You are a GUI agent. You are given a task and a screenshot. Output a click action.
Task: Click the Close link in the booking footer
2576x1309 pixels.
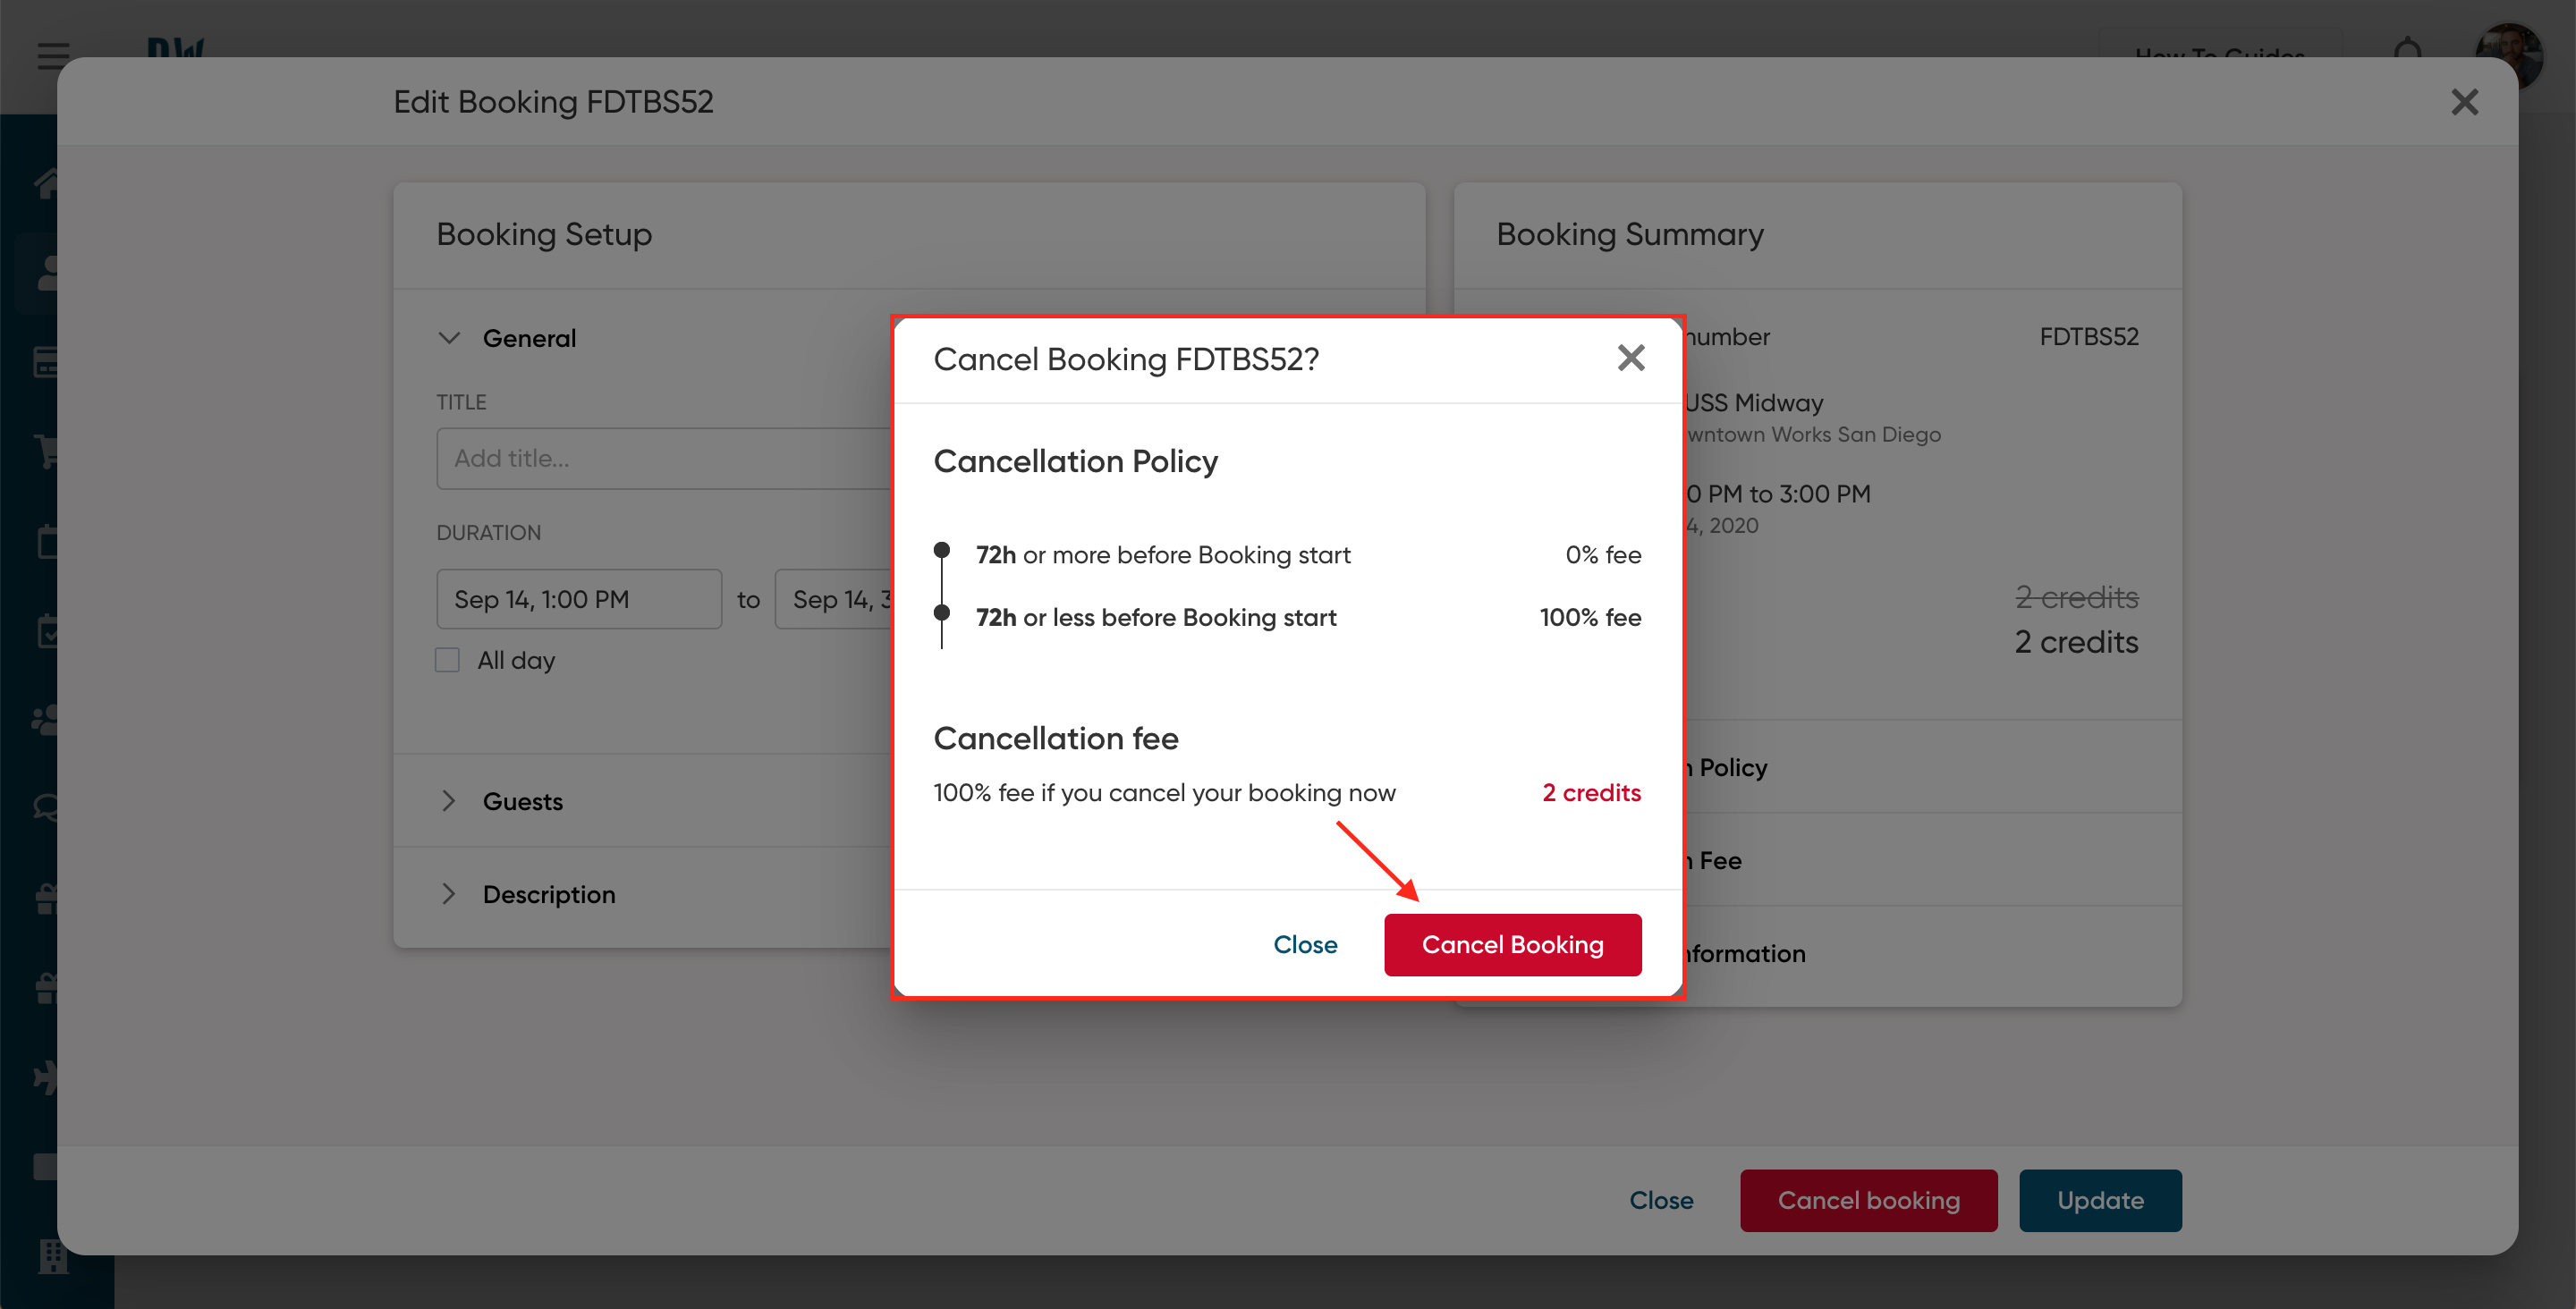(x=1661, y=1200)
